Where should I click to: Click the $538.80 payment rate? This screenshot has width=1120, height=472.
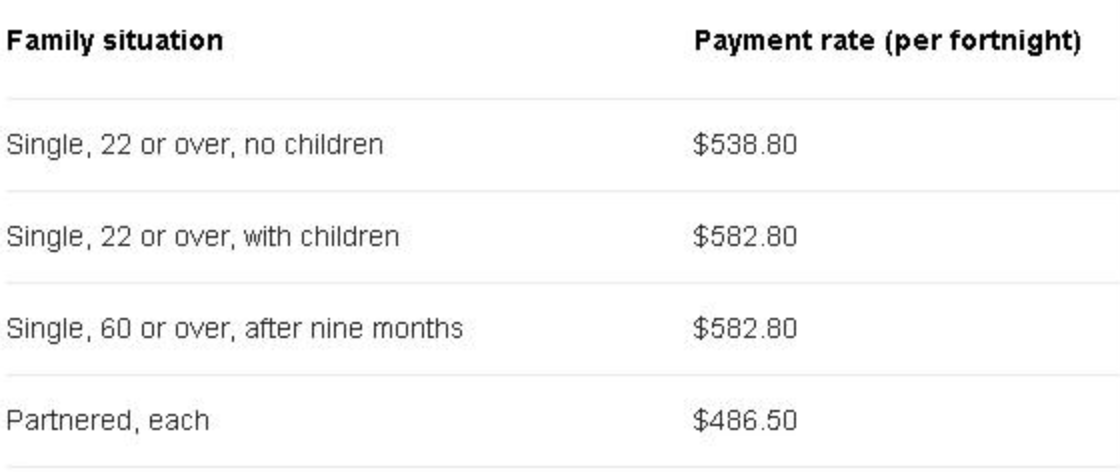click(744, 145)
